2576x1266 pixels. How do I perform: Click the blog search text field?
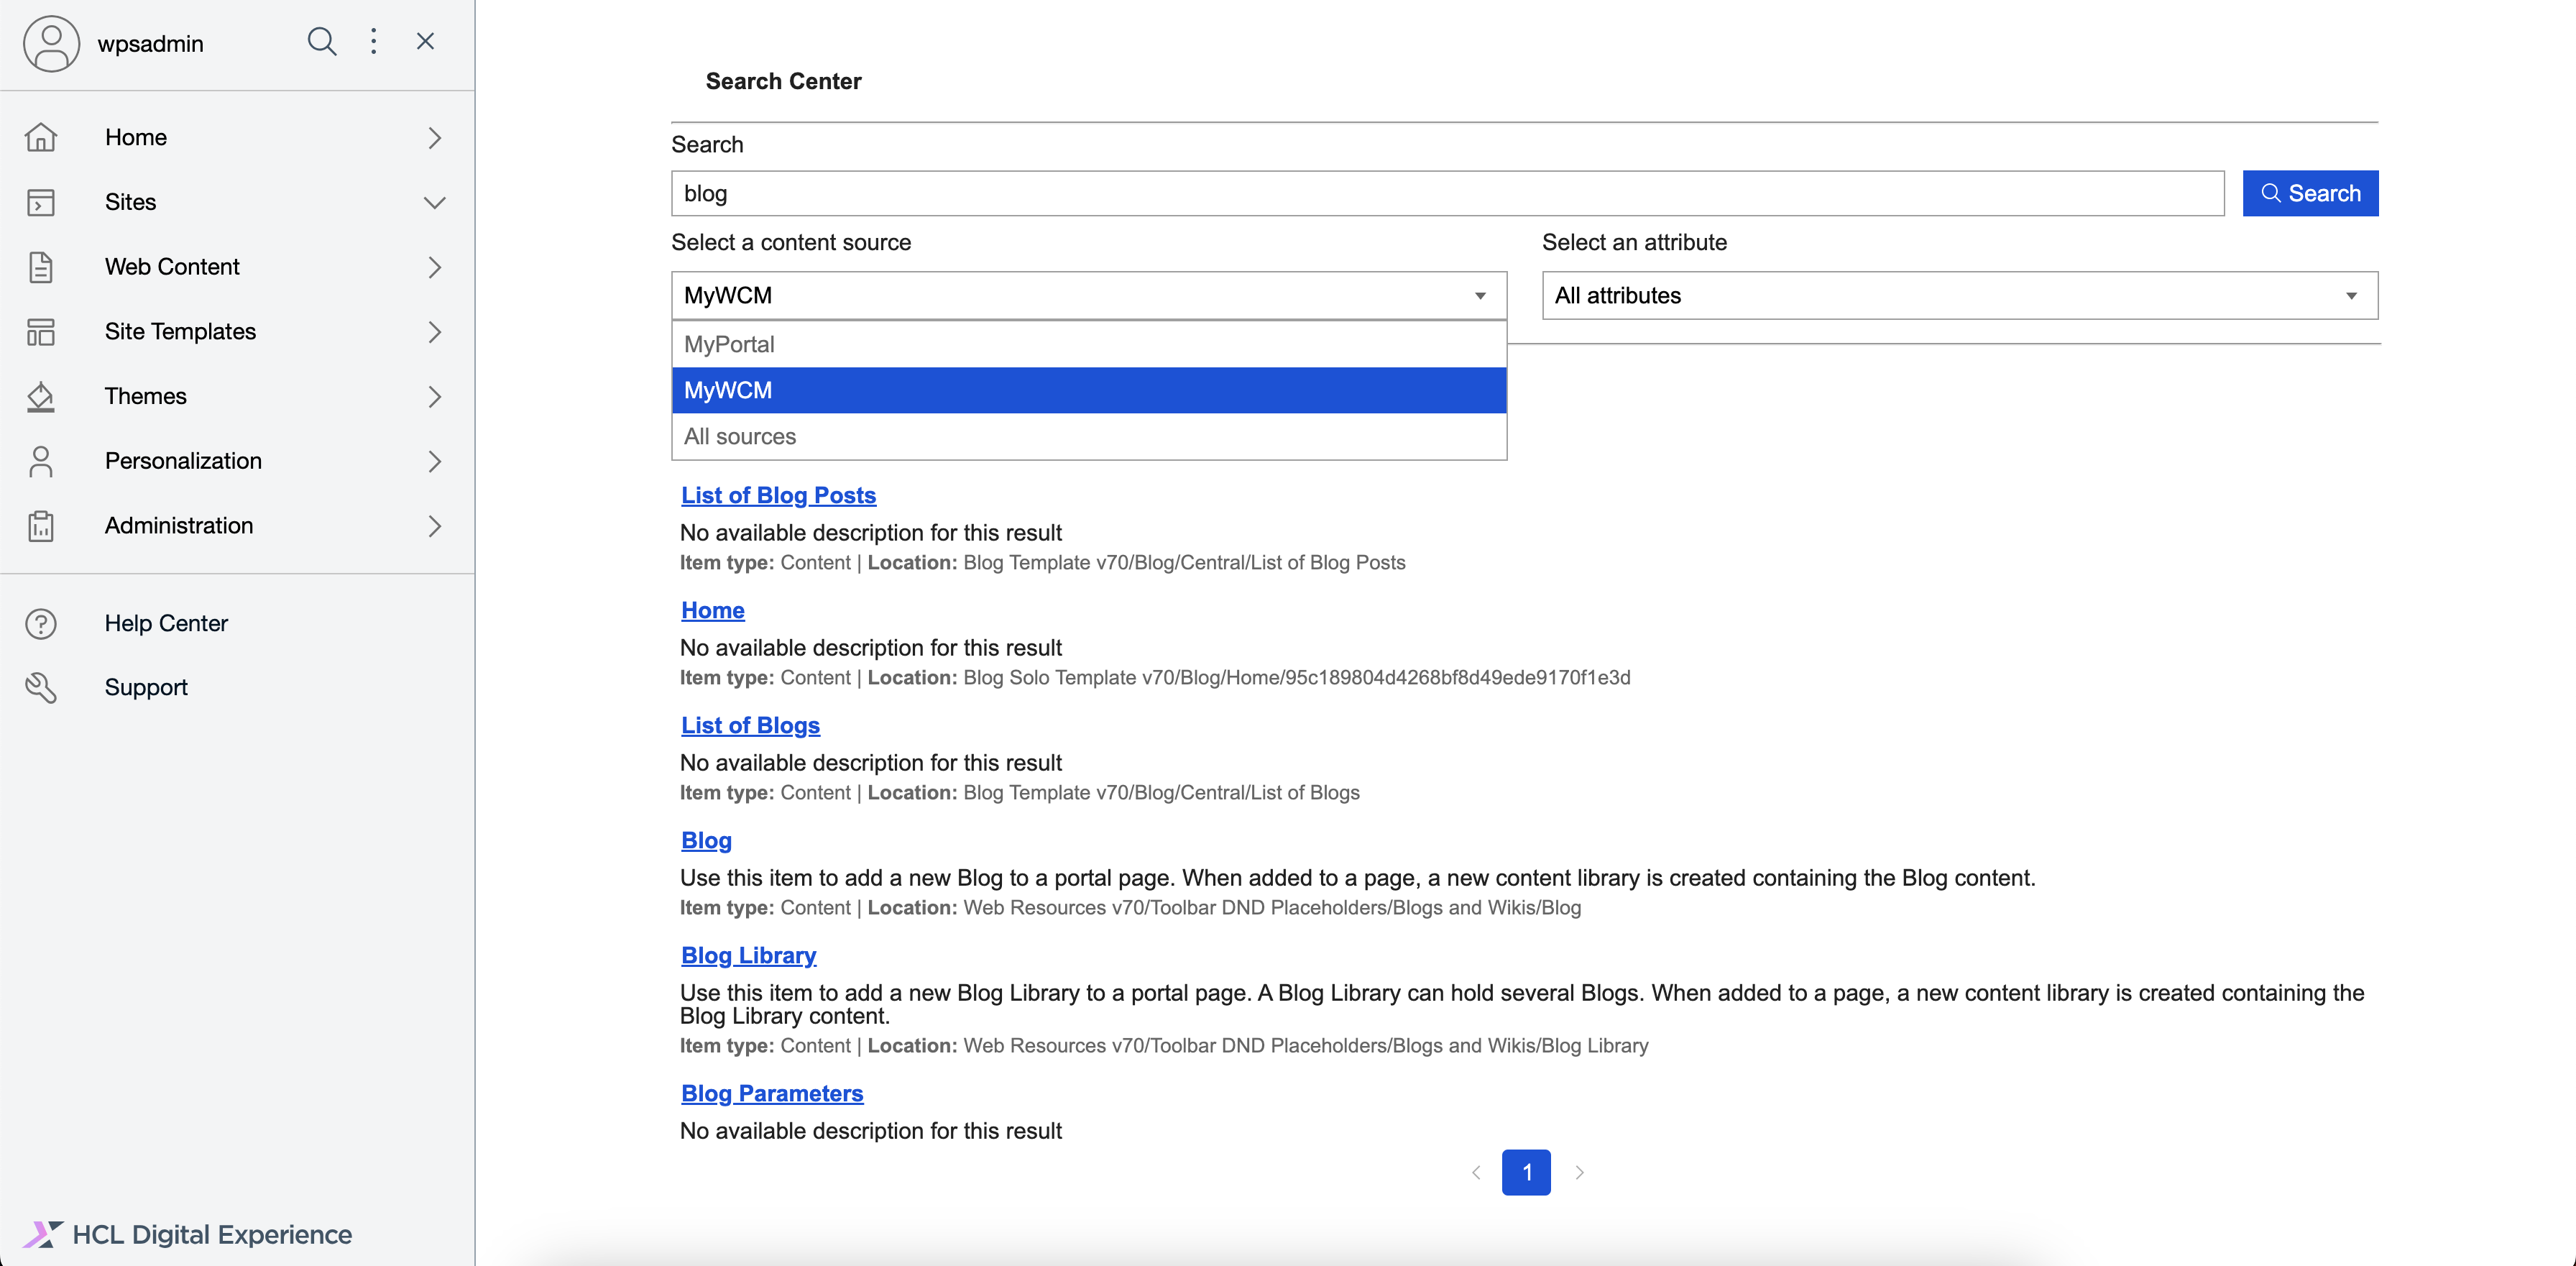point(1446,193)
